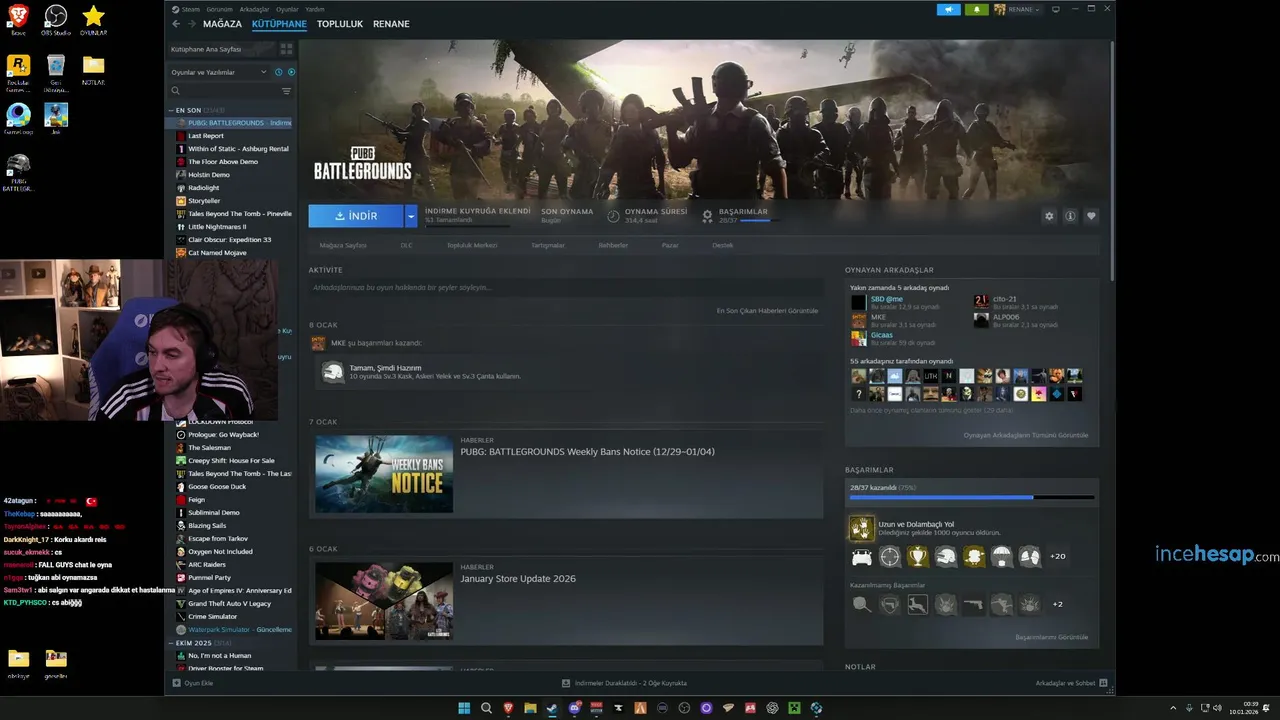
Task: Open Brave browser from taskbar
Action: pos(508,708)
